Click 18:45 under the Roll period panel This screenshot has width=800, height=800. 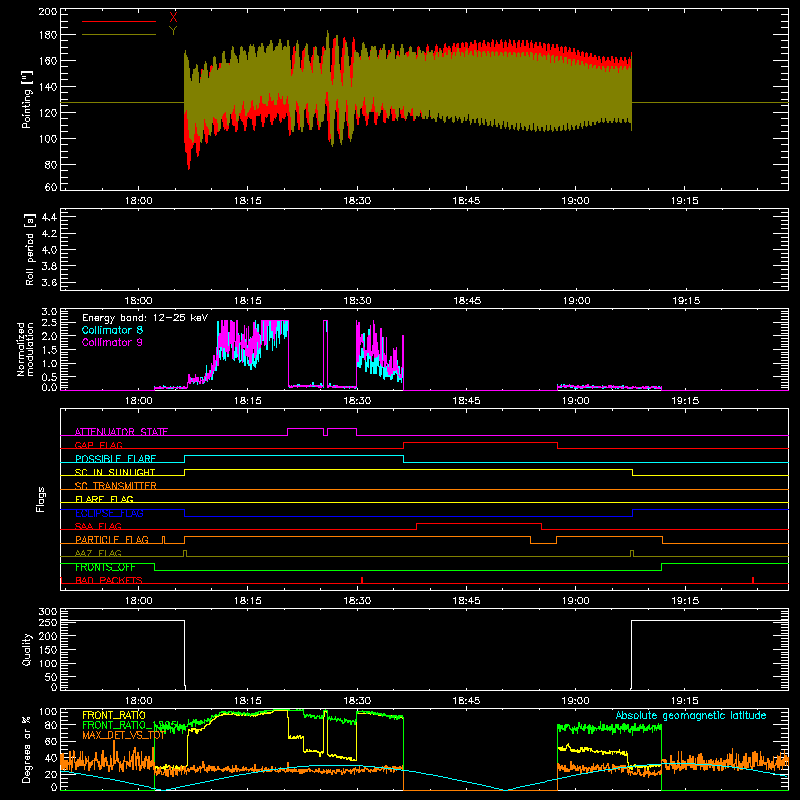pyautogui.click(x=467, y=301)
